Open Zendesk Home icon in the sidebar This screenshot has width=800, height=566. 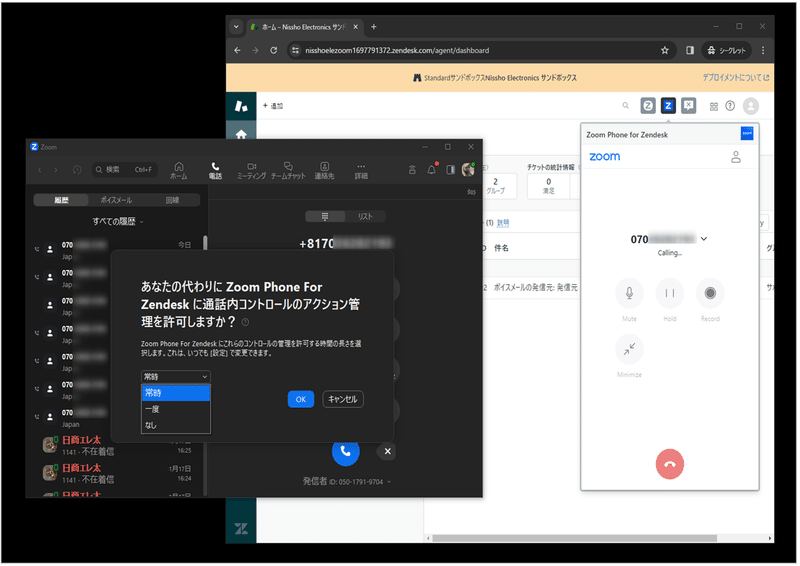(x=242, y=134)
